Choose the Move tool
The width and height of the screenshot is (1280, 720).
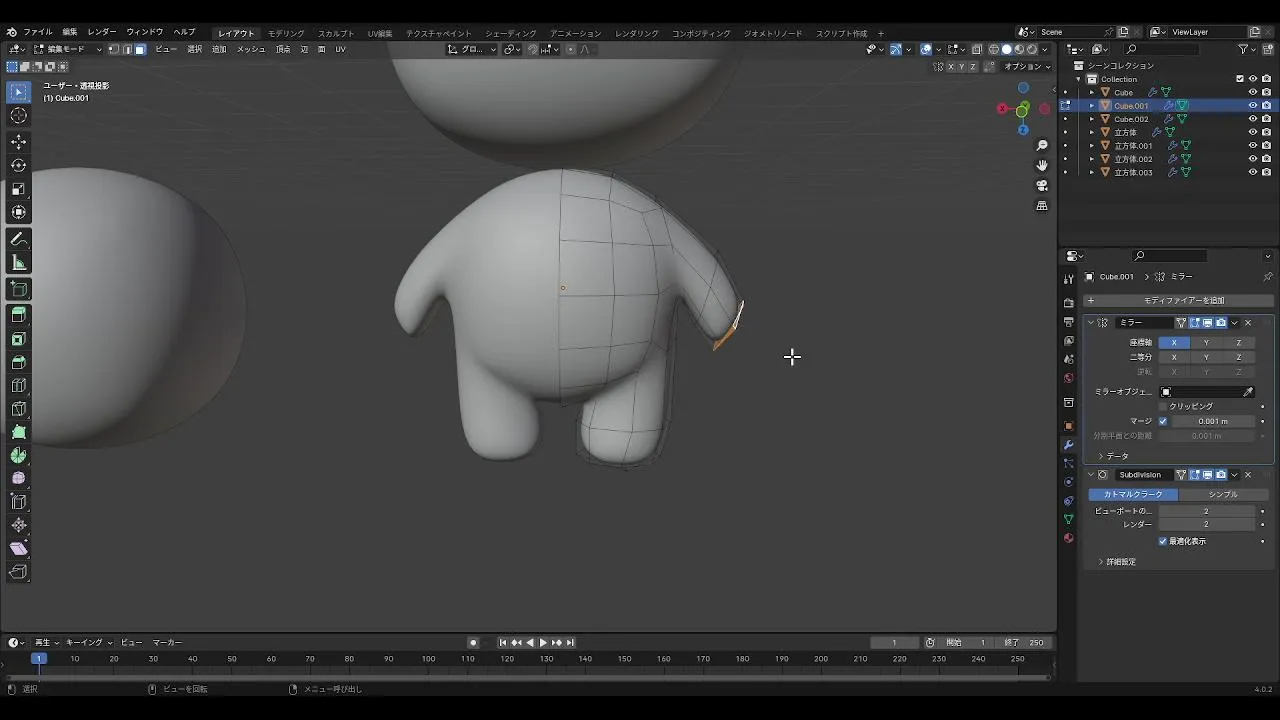tap(19, 142)
